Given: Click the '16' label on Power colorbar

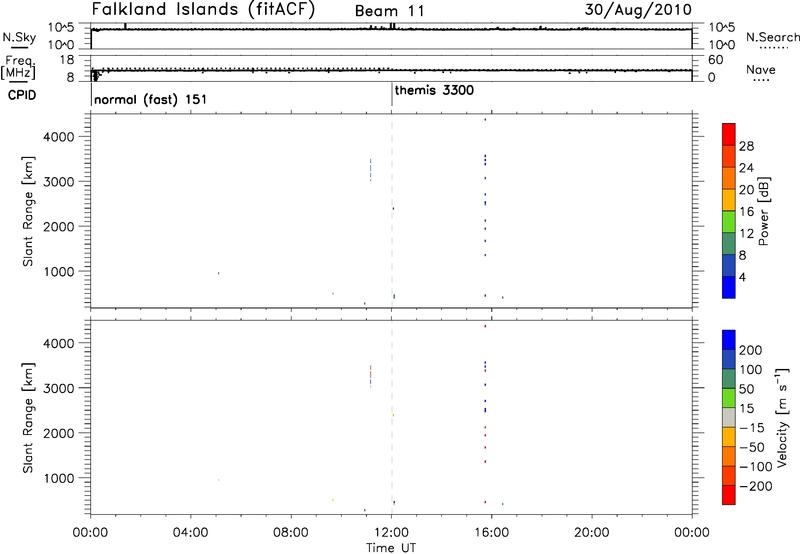Looking at the screenshot, I should [746, 211].
